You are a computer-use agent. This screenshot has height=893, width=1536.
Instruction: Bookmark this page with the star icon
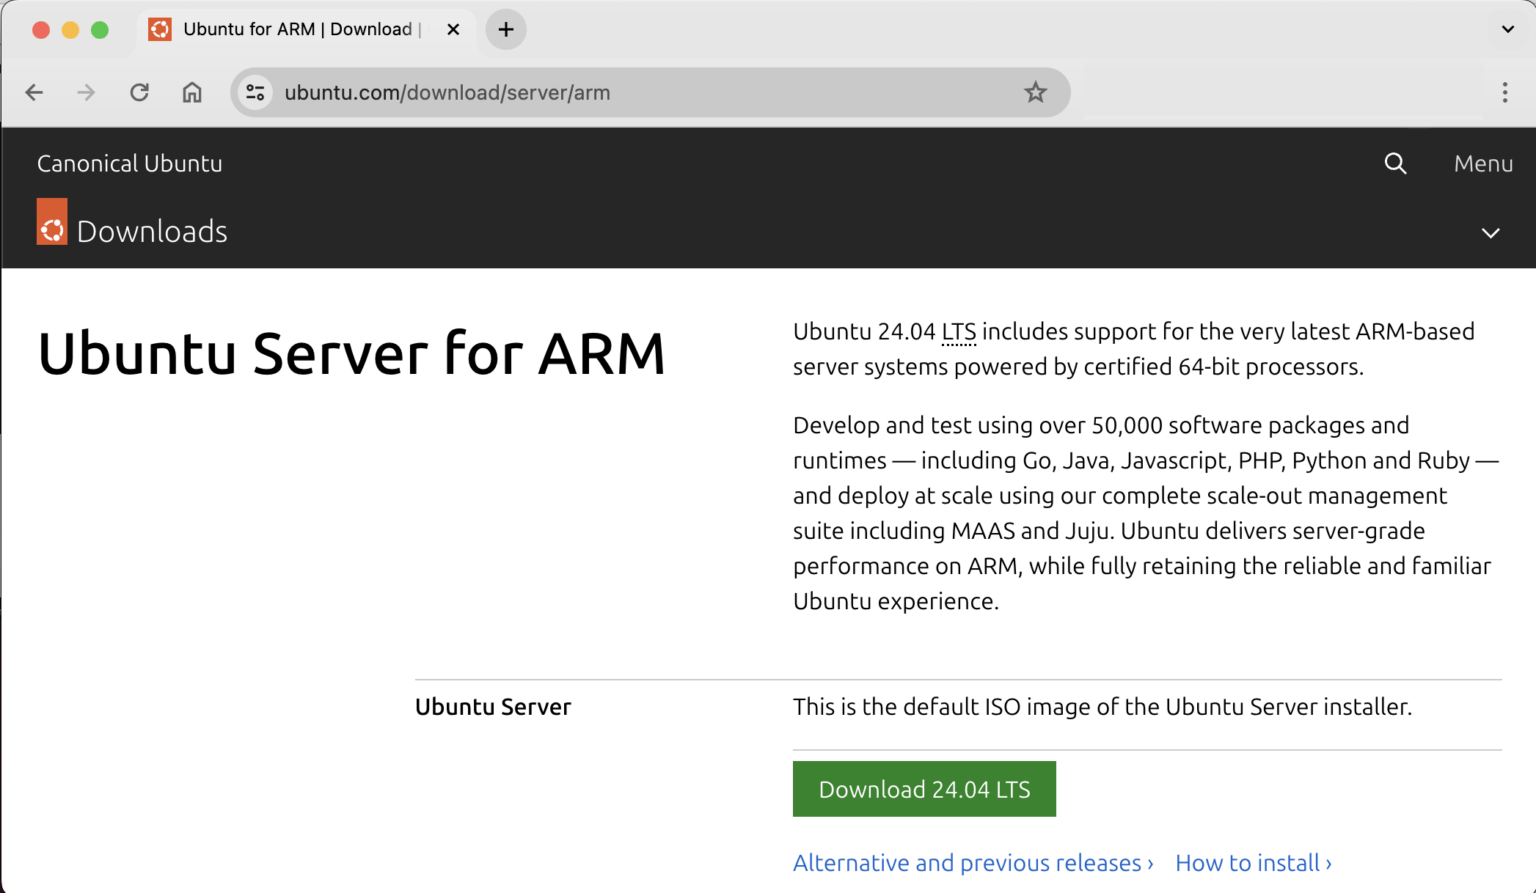(1035, 93)
